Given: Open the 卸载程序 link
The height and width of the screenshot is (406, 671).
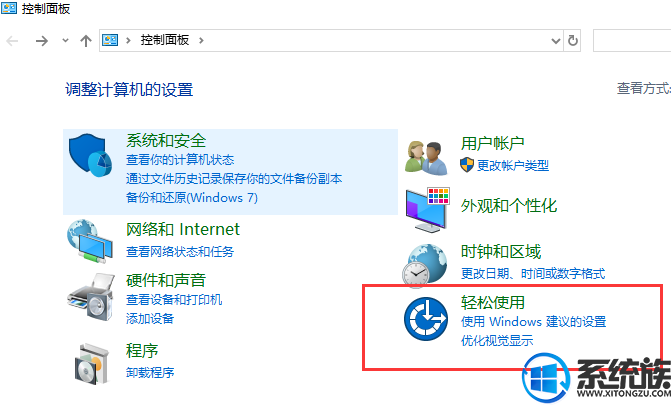Looking at the screenshot, I should (x=150, y=372).
